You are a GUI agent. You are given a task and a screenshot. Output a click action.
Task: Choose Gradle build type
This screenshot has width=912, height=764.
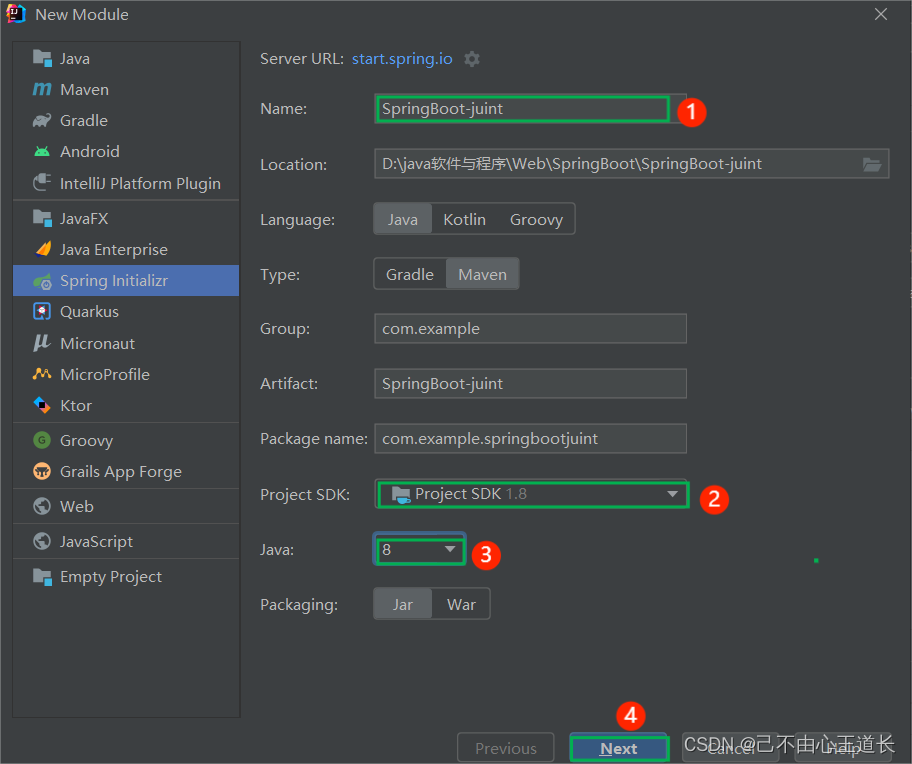[x=410, y=274]
